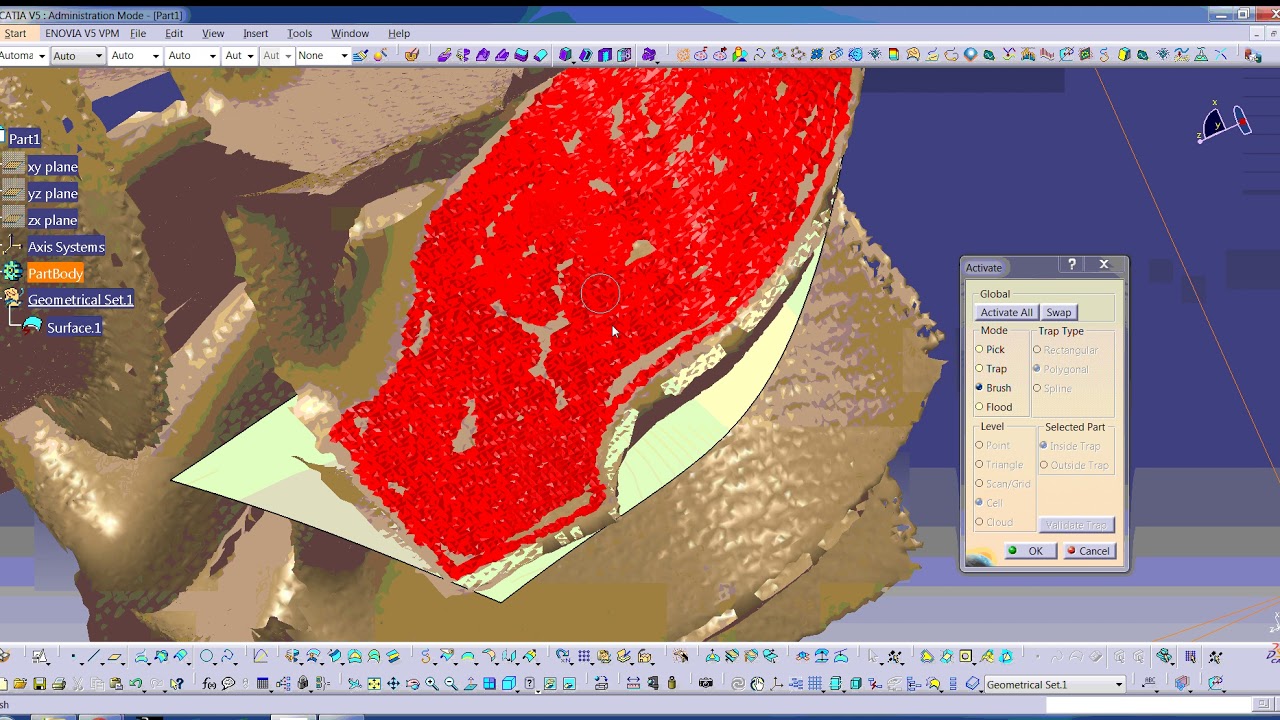Select the Trap mode radio button
This screenshot has height=720, width=1280.
pos(980,368)
